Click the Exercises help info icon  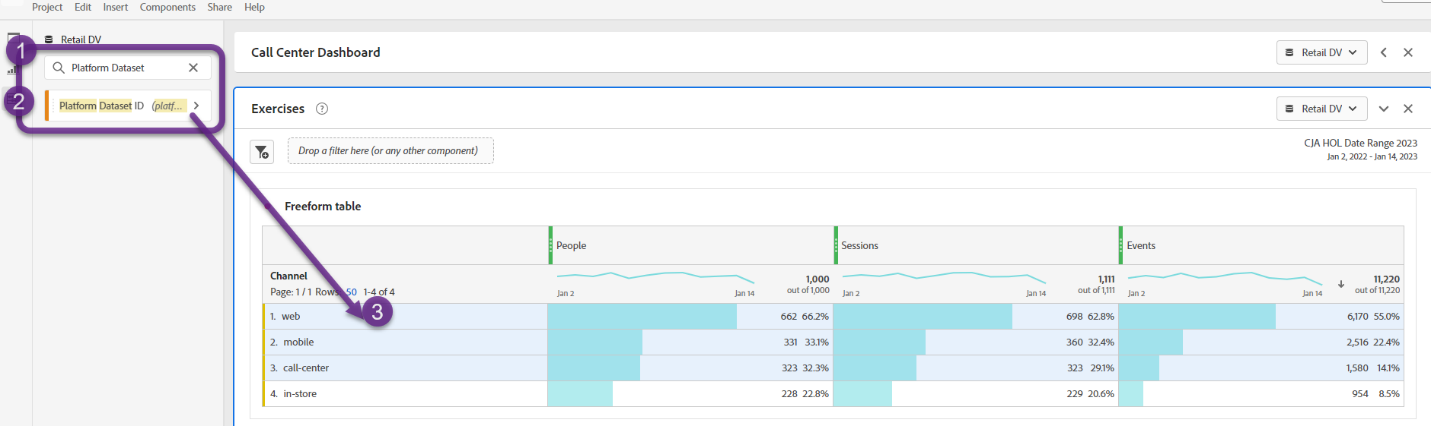[322, 108]
